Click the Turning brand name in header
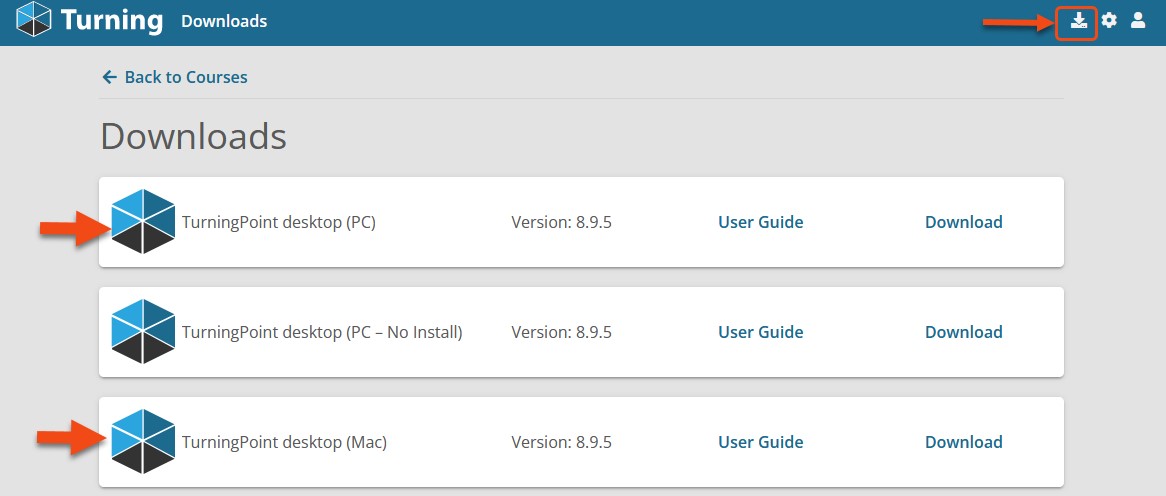This screenshot has width=1166, height=496. [112, 20]
